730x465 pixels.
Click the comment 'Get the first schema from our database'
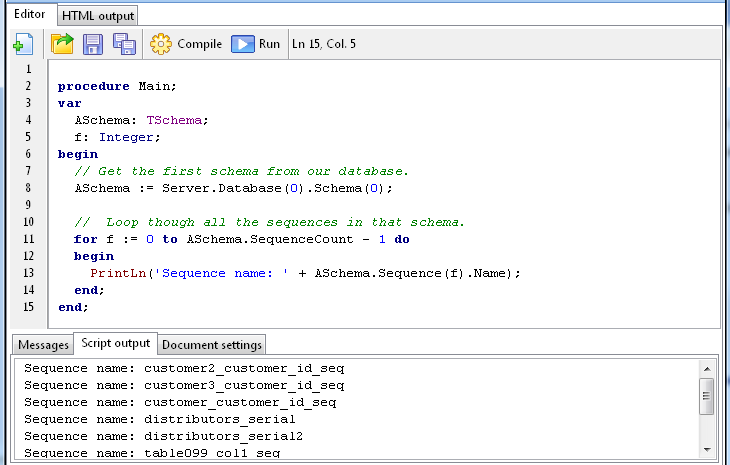point(241,171)
